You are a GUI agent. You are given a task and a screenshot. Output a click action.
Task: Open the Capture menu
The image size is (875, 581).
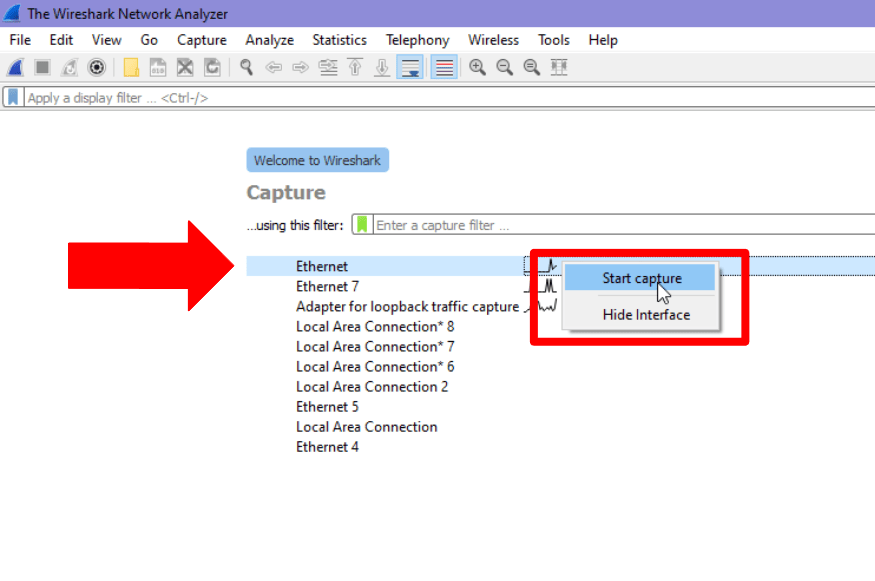(x=201, y=40)
